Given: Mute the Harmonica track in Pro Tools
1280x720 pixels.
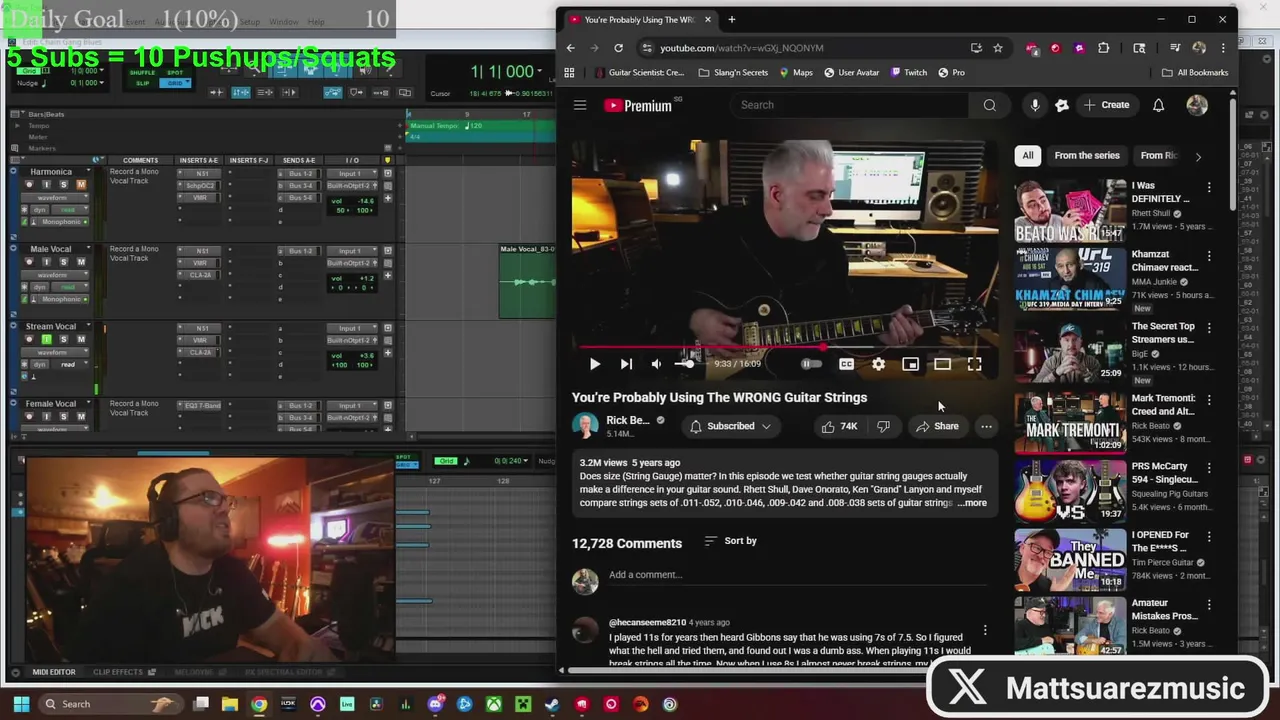Looking at the screenshot, I should 81,184.
